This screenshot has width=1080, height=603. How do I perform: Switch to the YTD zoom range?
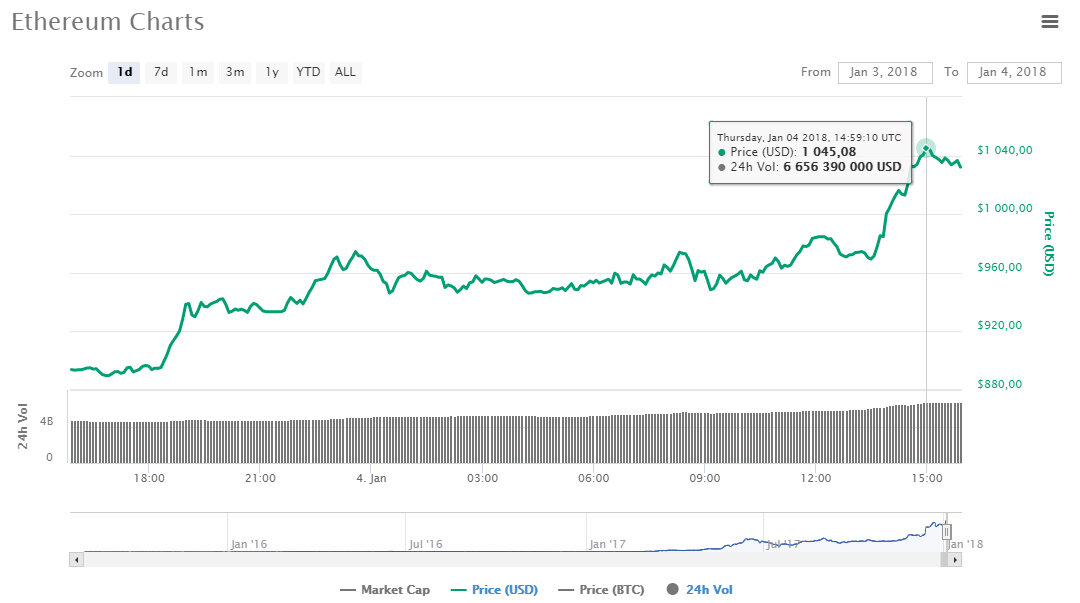(x=308, y=72)
